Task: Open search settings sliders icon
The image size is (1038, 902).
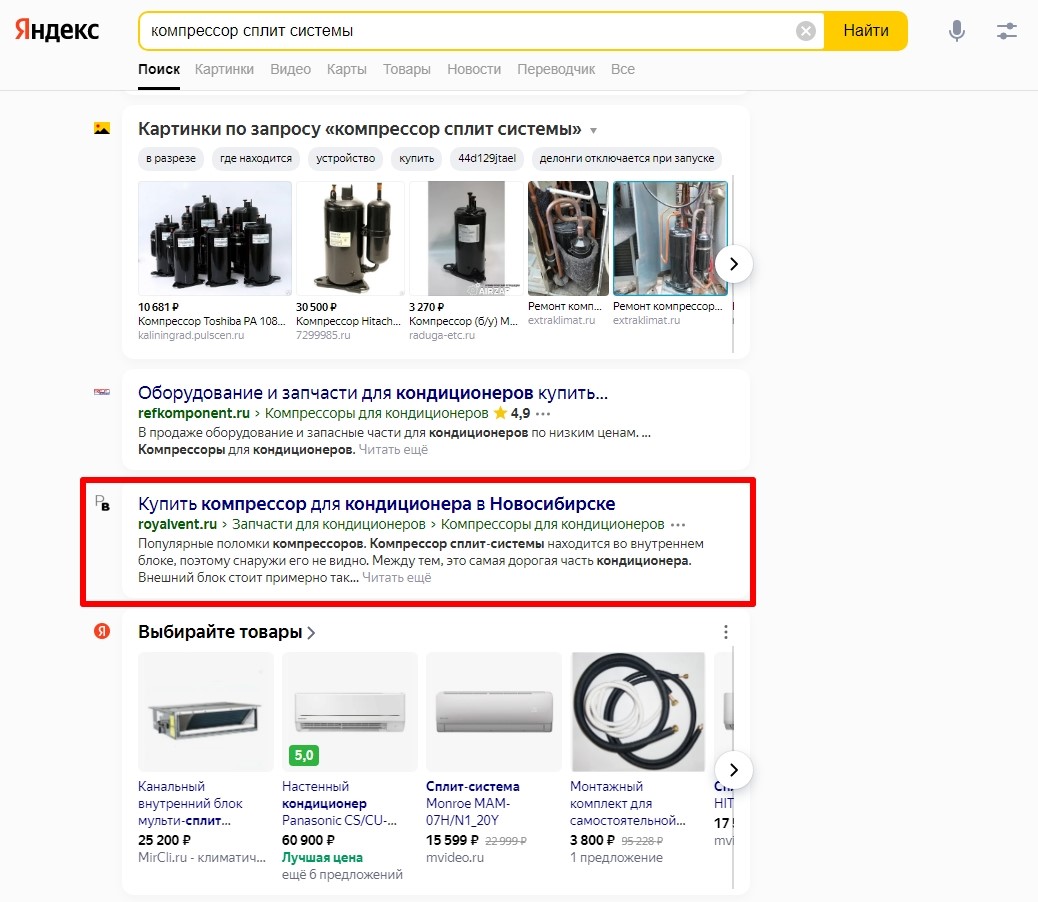Action: pos(1006,31)
